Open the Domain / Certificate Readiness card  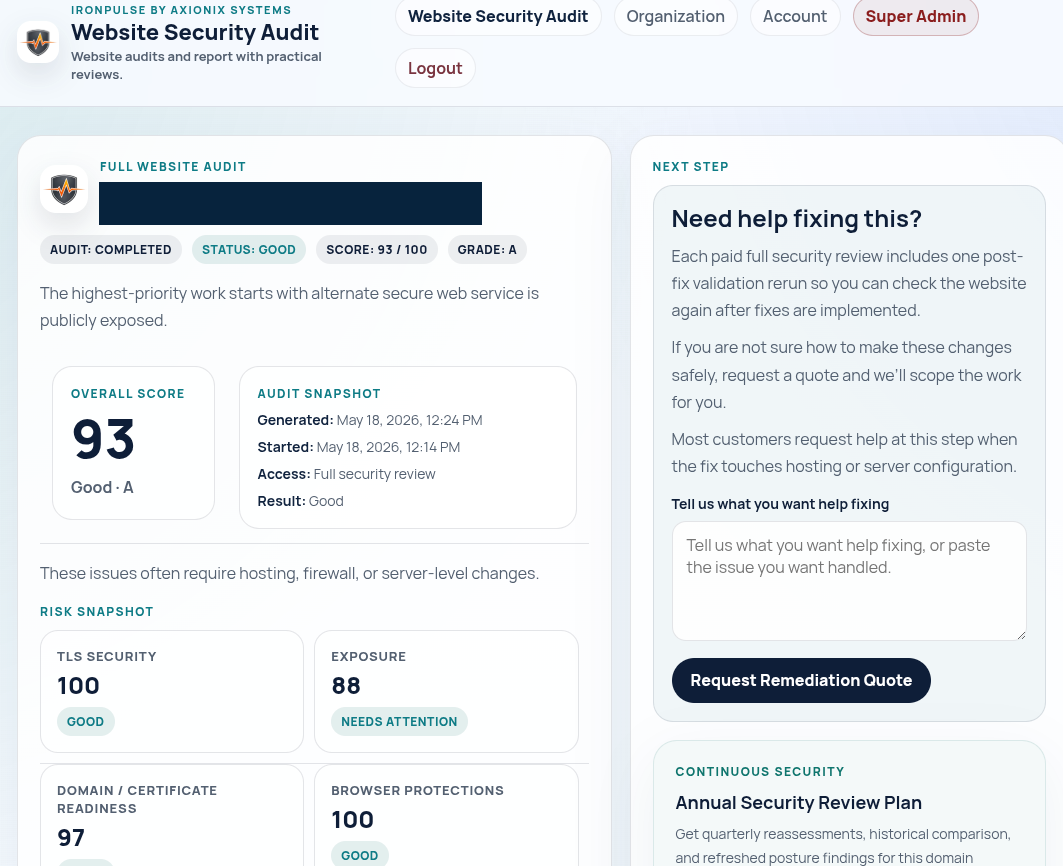pyautogui.click(x=172, y=816)
